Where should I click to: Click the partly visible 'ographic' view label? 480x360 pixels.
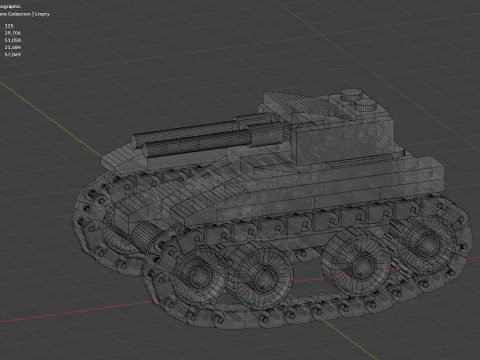pyautogui.click(x=10, y=6)
